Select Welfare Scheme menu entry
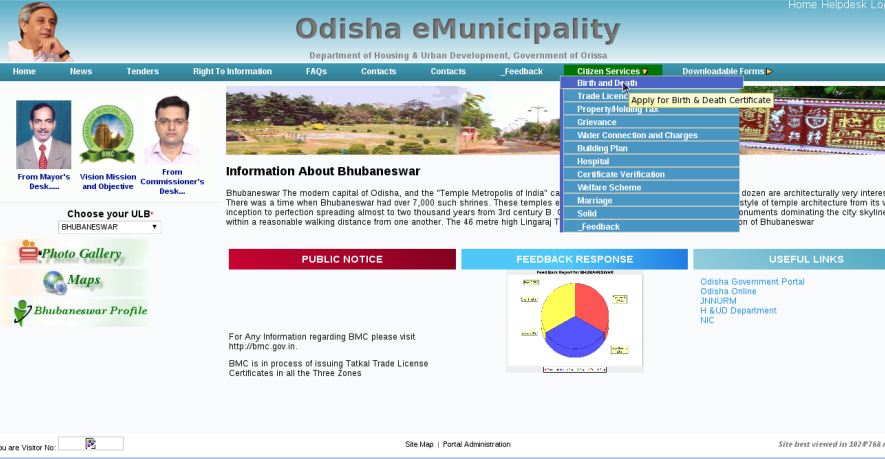The height and width of the screenshot is (459, 885). (651, 187)
